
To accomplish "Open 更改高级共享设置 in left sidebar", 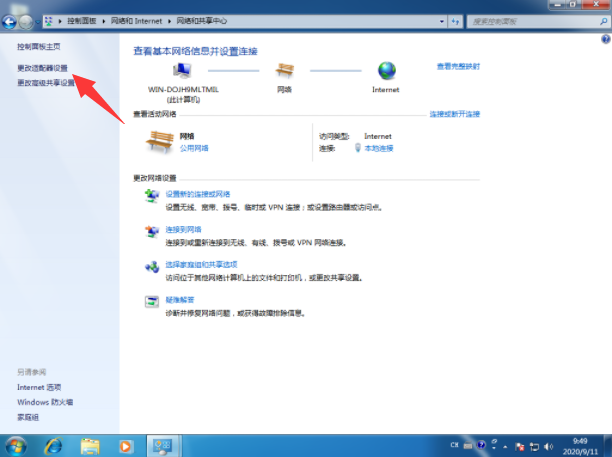I will pos(46,84).
